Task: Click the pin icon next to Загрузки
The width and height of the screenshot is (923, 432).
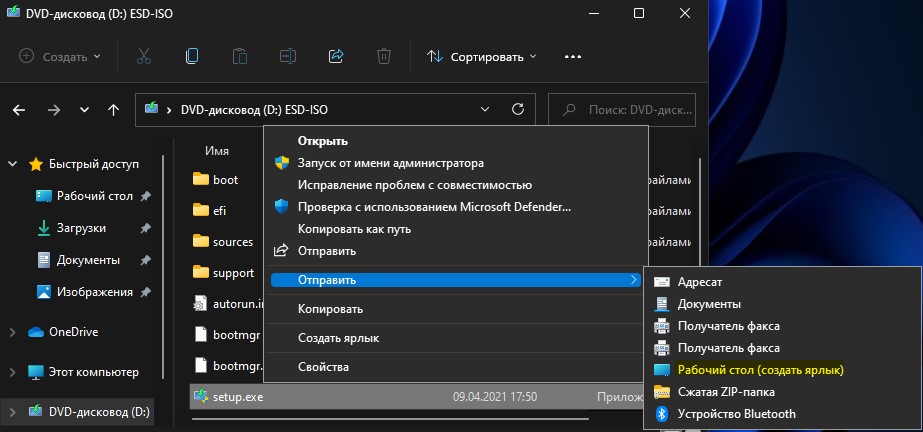Action: click(x=145, y=228)
